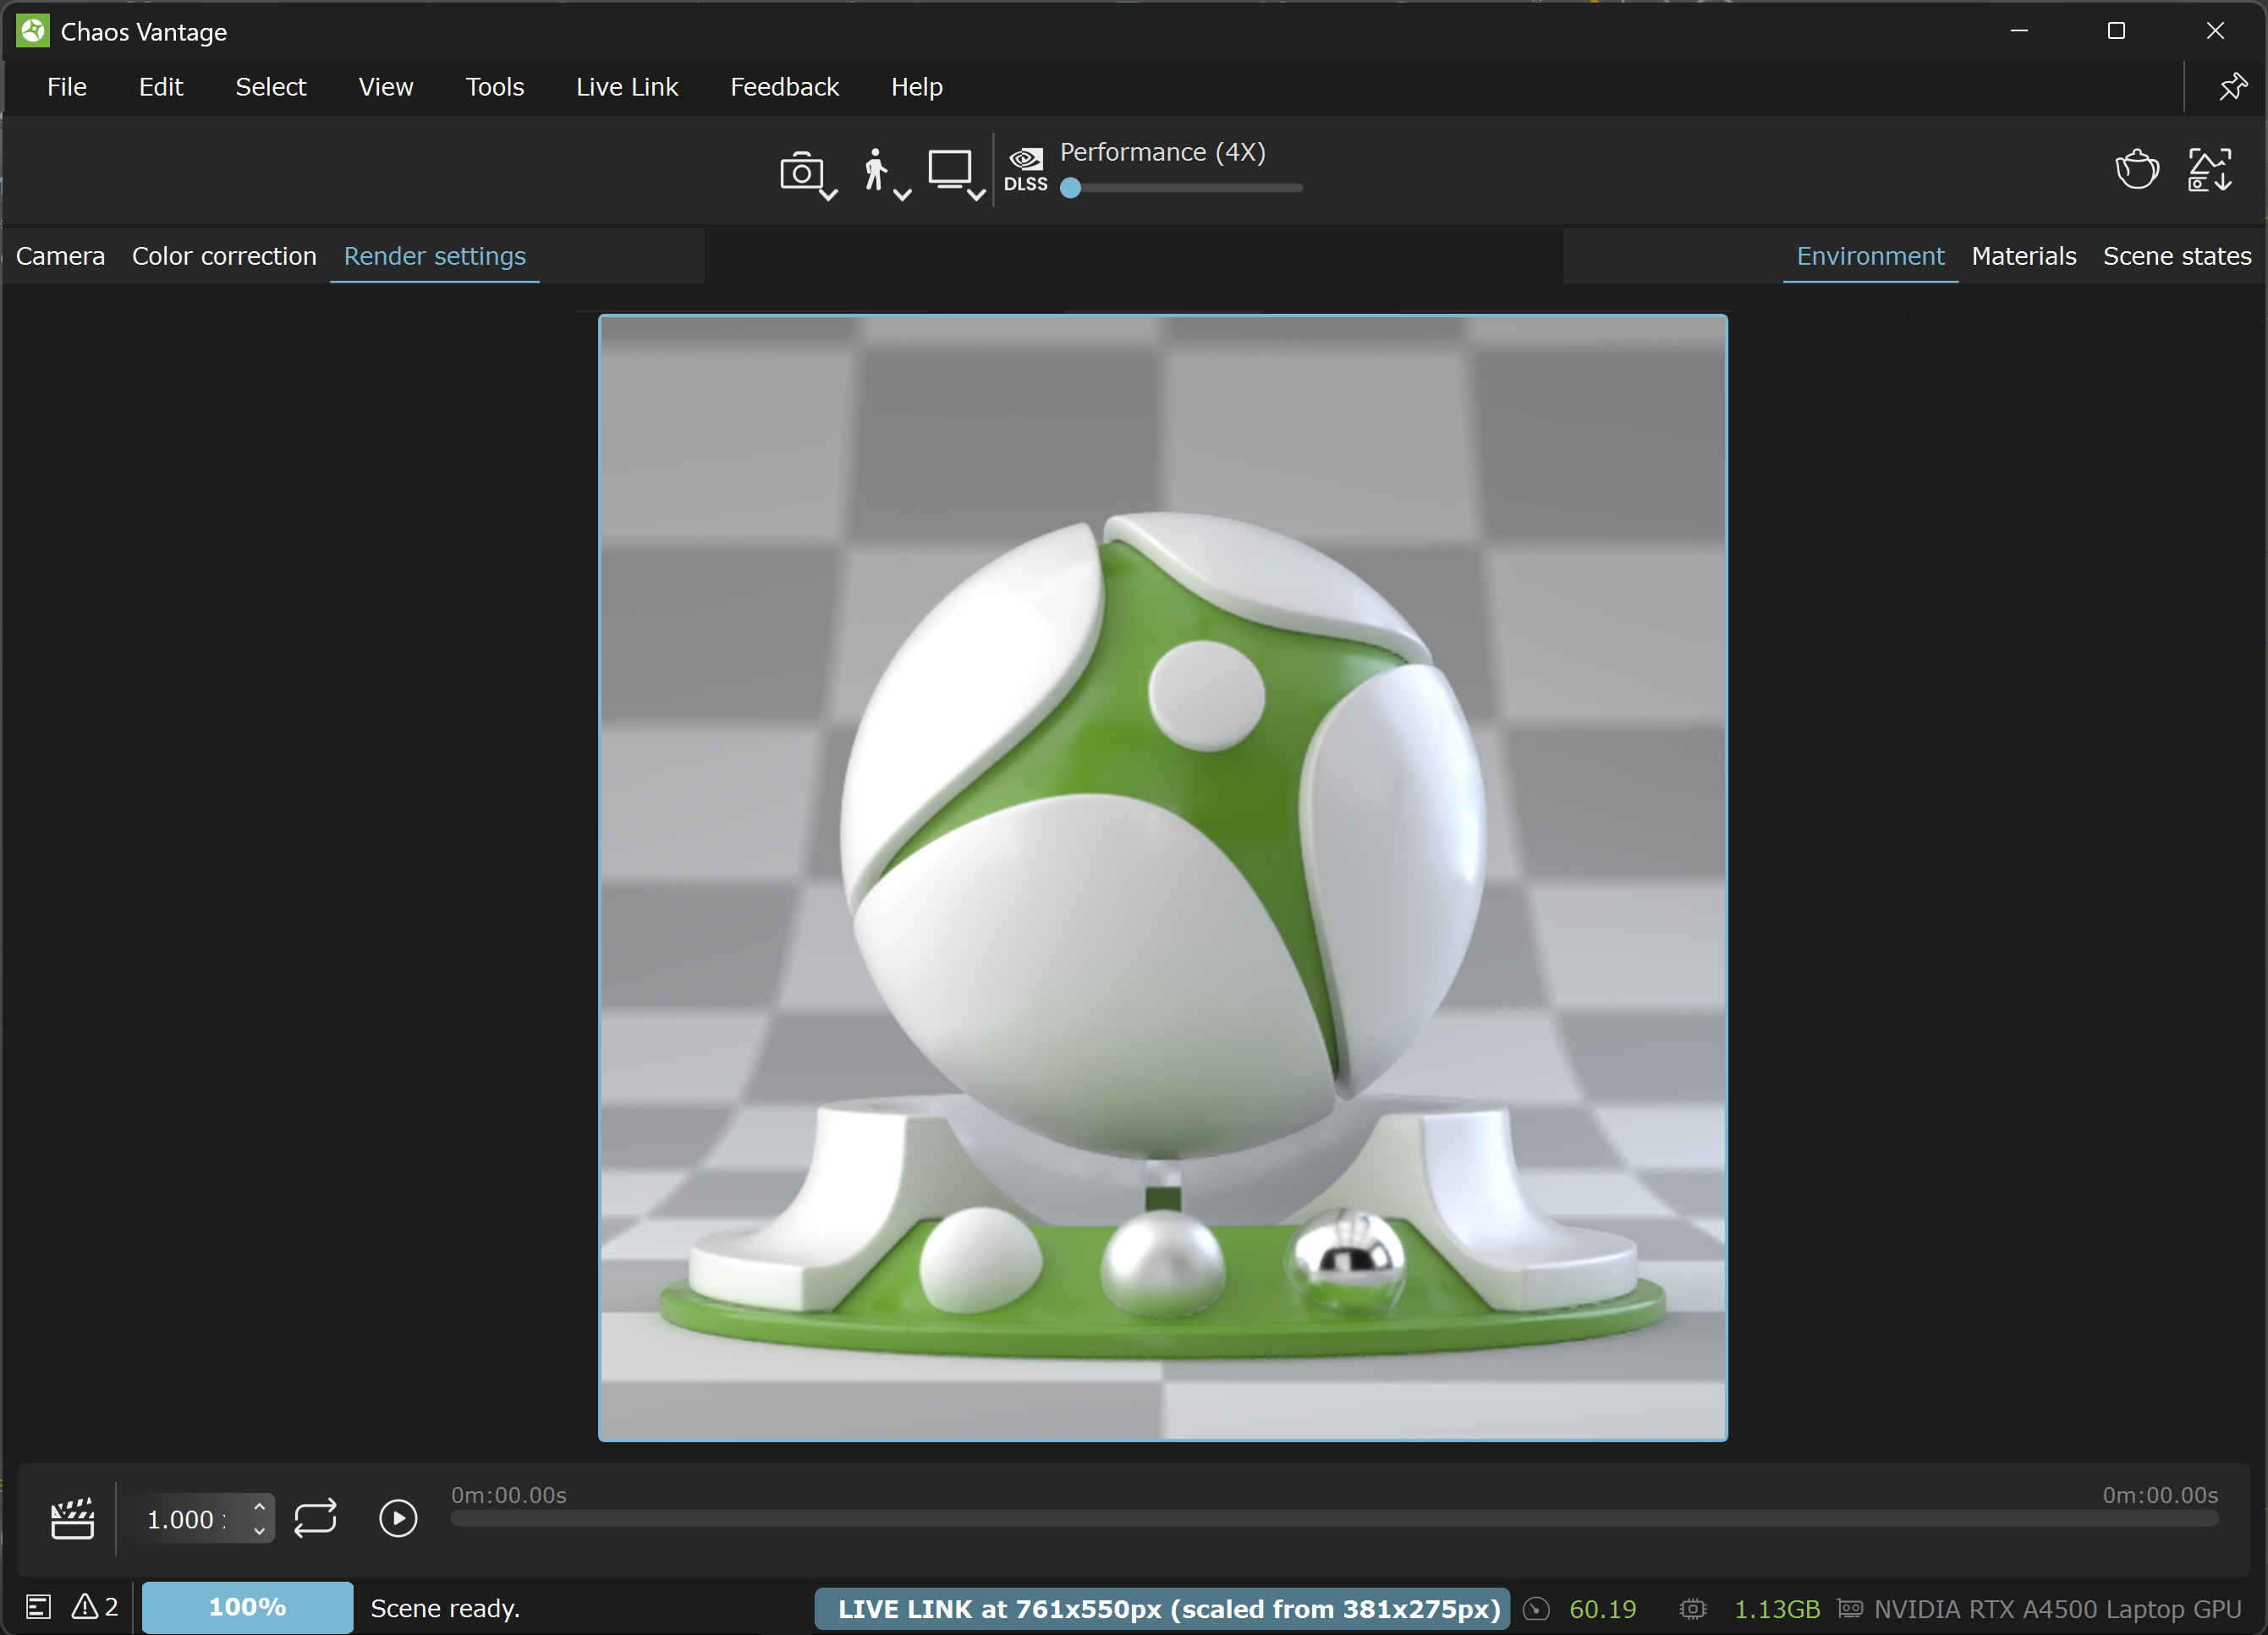Decrease playback speed with the down arrow
The width and height of the screenshot is (2268, 1635).
259,1531
